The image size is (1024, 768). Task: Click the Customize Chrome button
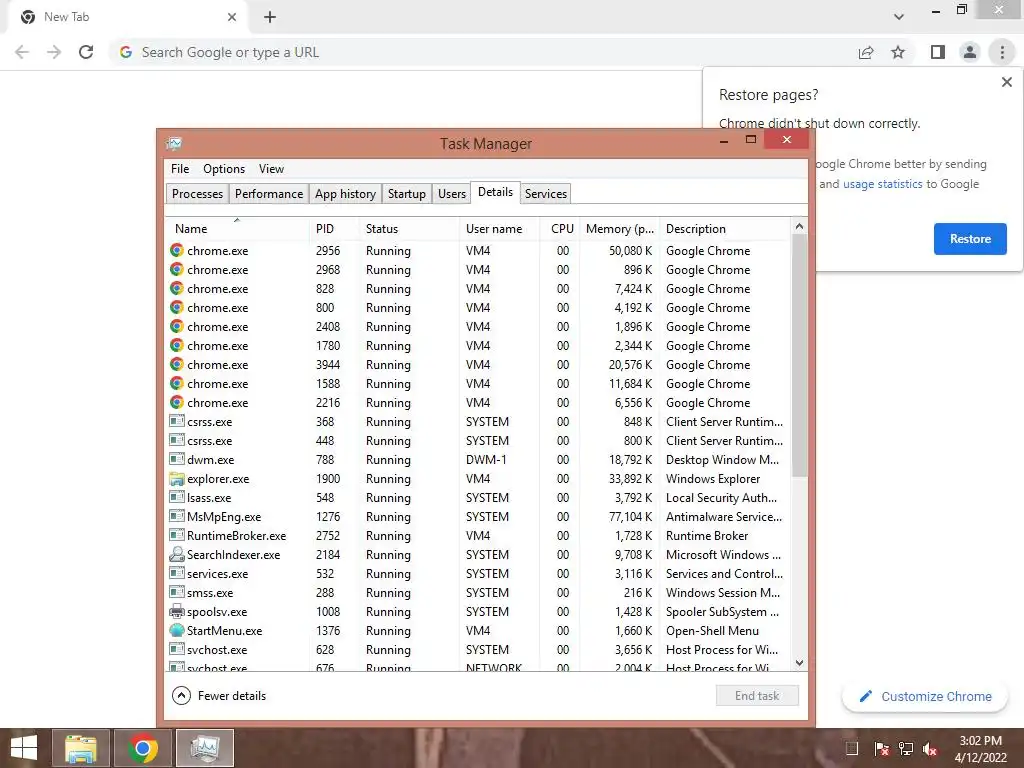coord(926,697)
